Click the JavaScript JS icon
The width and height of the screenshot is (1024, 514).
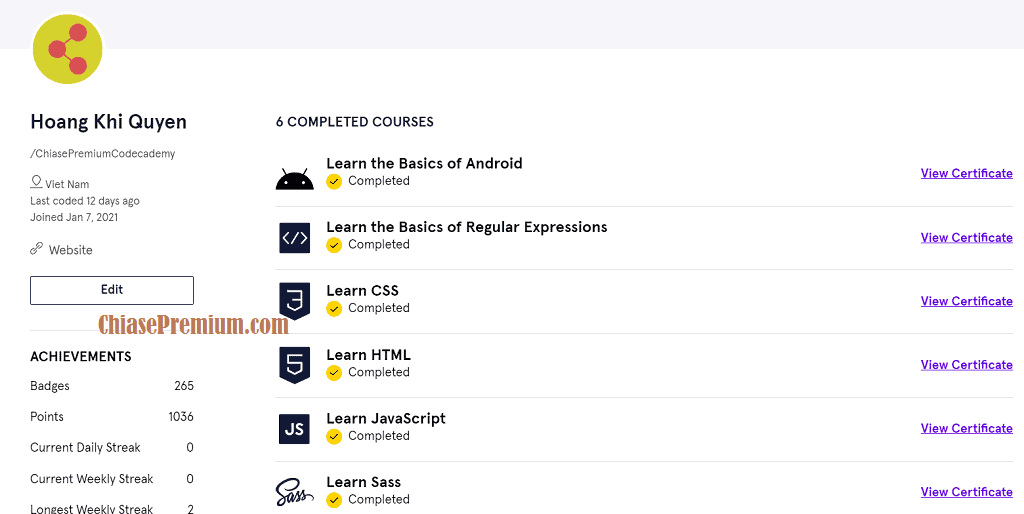point(294,429)
